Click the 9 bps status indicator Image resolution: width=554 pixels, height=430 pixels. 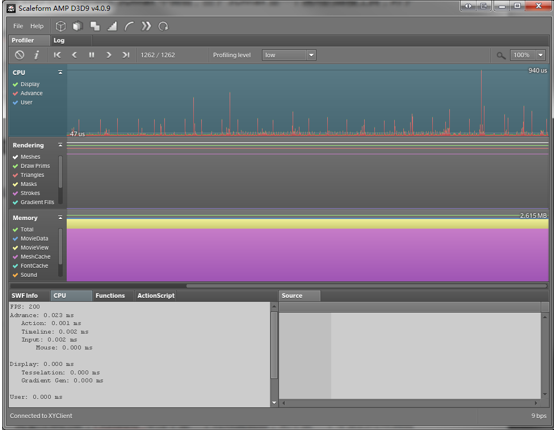(539, 416)
